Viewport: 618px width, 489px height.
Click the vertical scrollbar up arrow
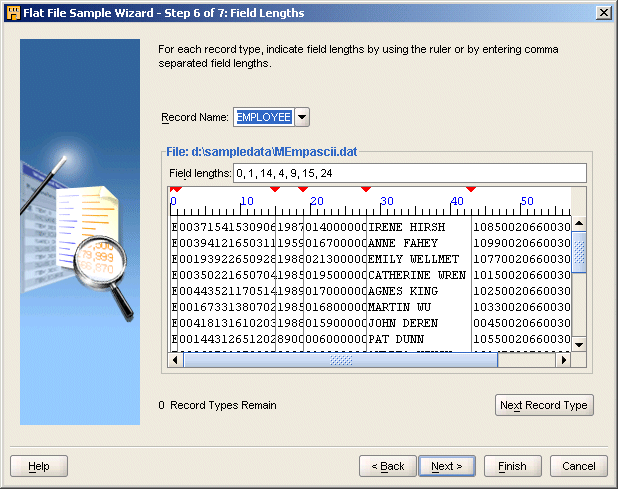[x=579, y=224]
